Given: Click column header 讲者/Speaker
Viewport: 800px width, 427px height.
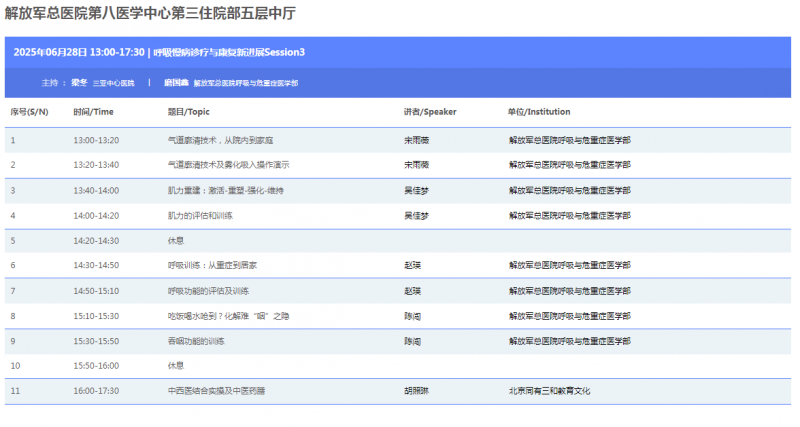Looking at the screenshot, I should click(430, 112).
